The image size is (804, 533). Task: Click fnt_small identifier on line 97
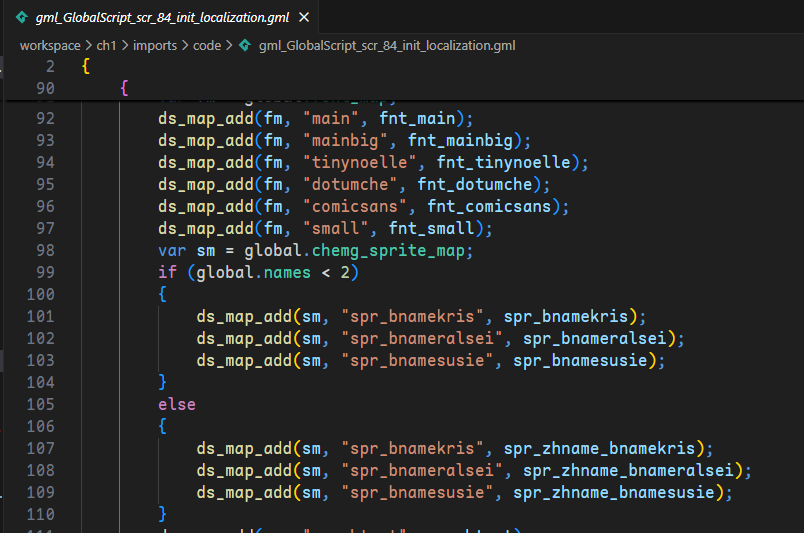click(x=431, y=229)
